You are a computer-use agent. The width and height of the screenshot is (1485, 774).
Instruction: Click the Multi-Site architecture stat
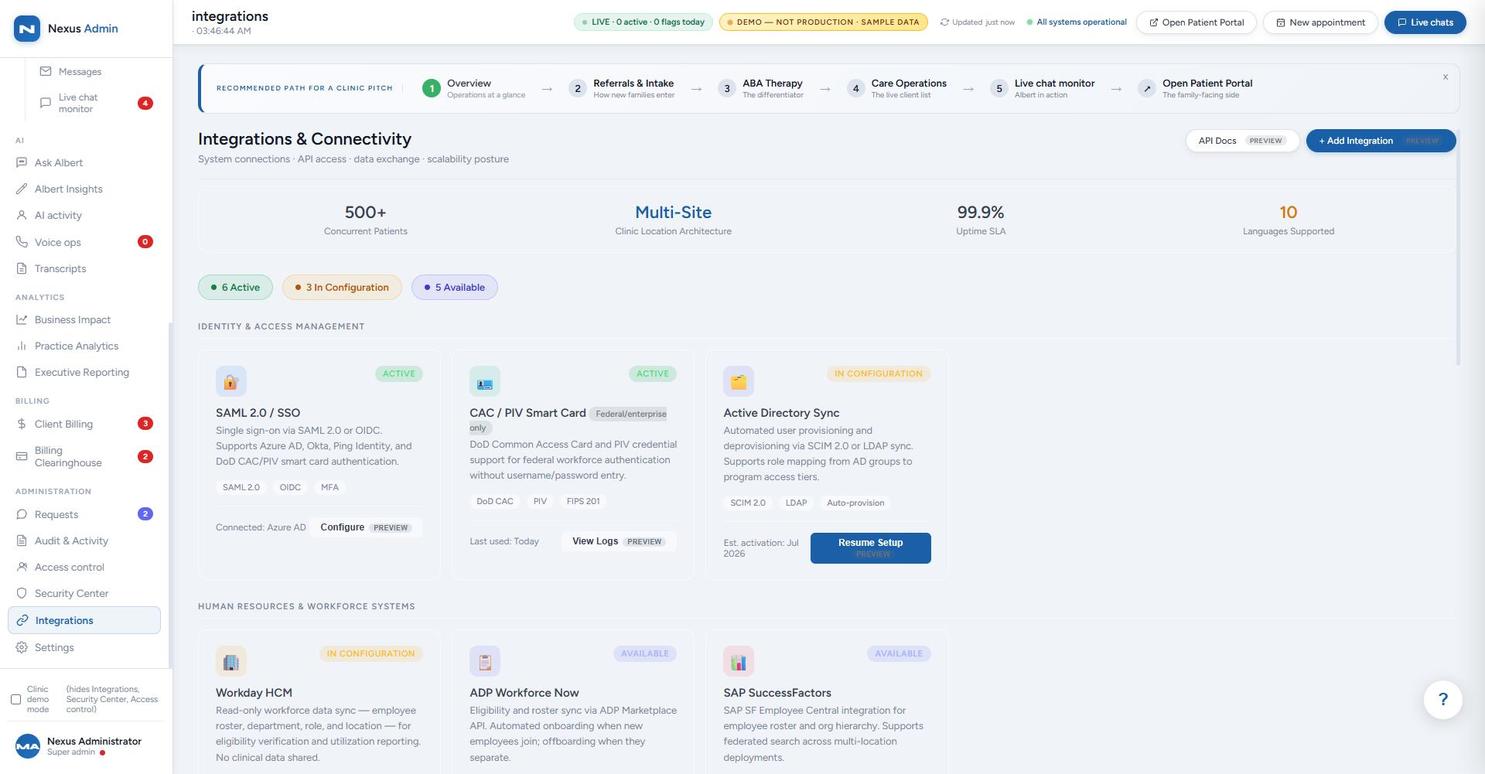coord(673,220)
